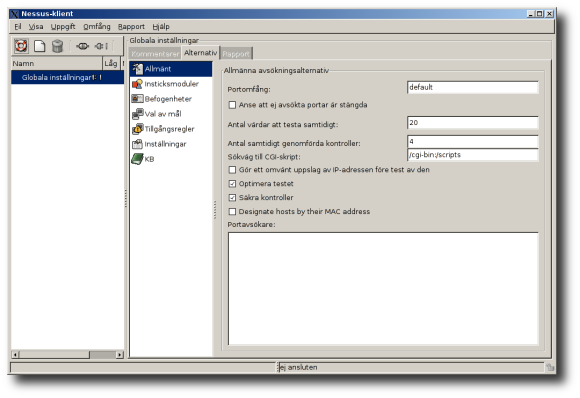Open the Uppgift menu
Image resolution: width=580 pixels, height=398 pixels.
tap(63, 27)
